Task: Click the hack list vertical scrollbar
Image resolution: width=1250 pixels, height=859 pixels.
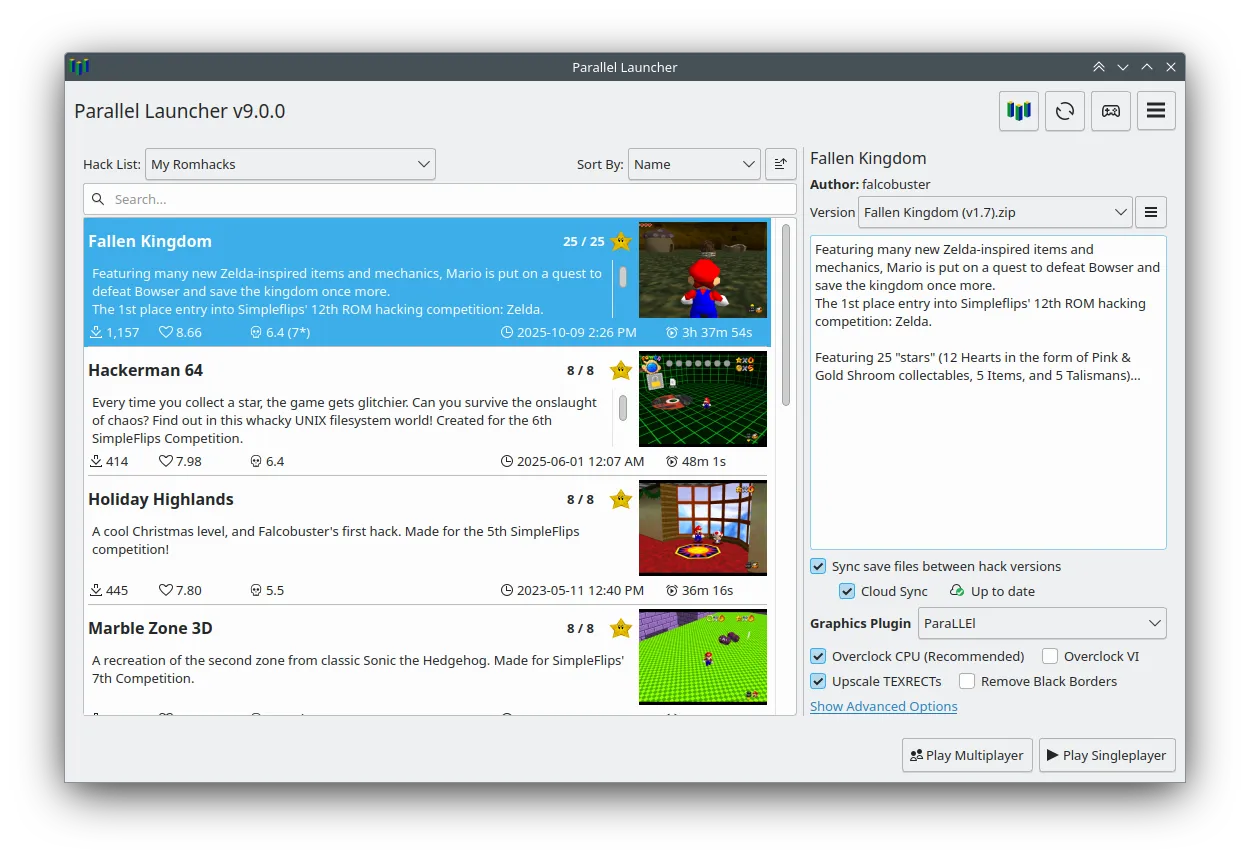Action: 786,315
